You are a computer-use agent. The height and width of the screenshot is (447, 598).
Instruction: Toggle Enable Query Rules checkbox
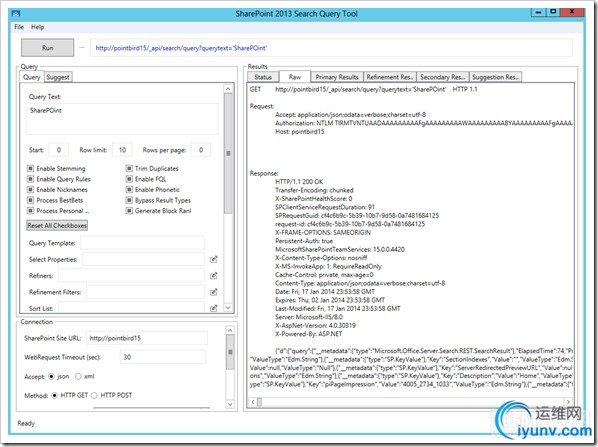[x=30, y=179]
